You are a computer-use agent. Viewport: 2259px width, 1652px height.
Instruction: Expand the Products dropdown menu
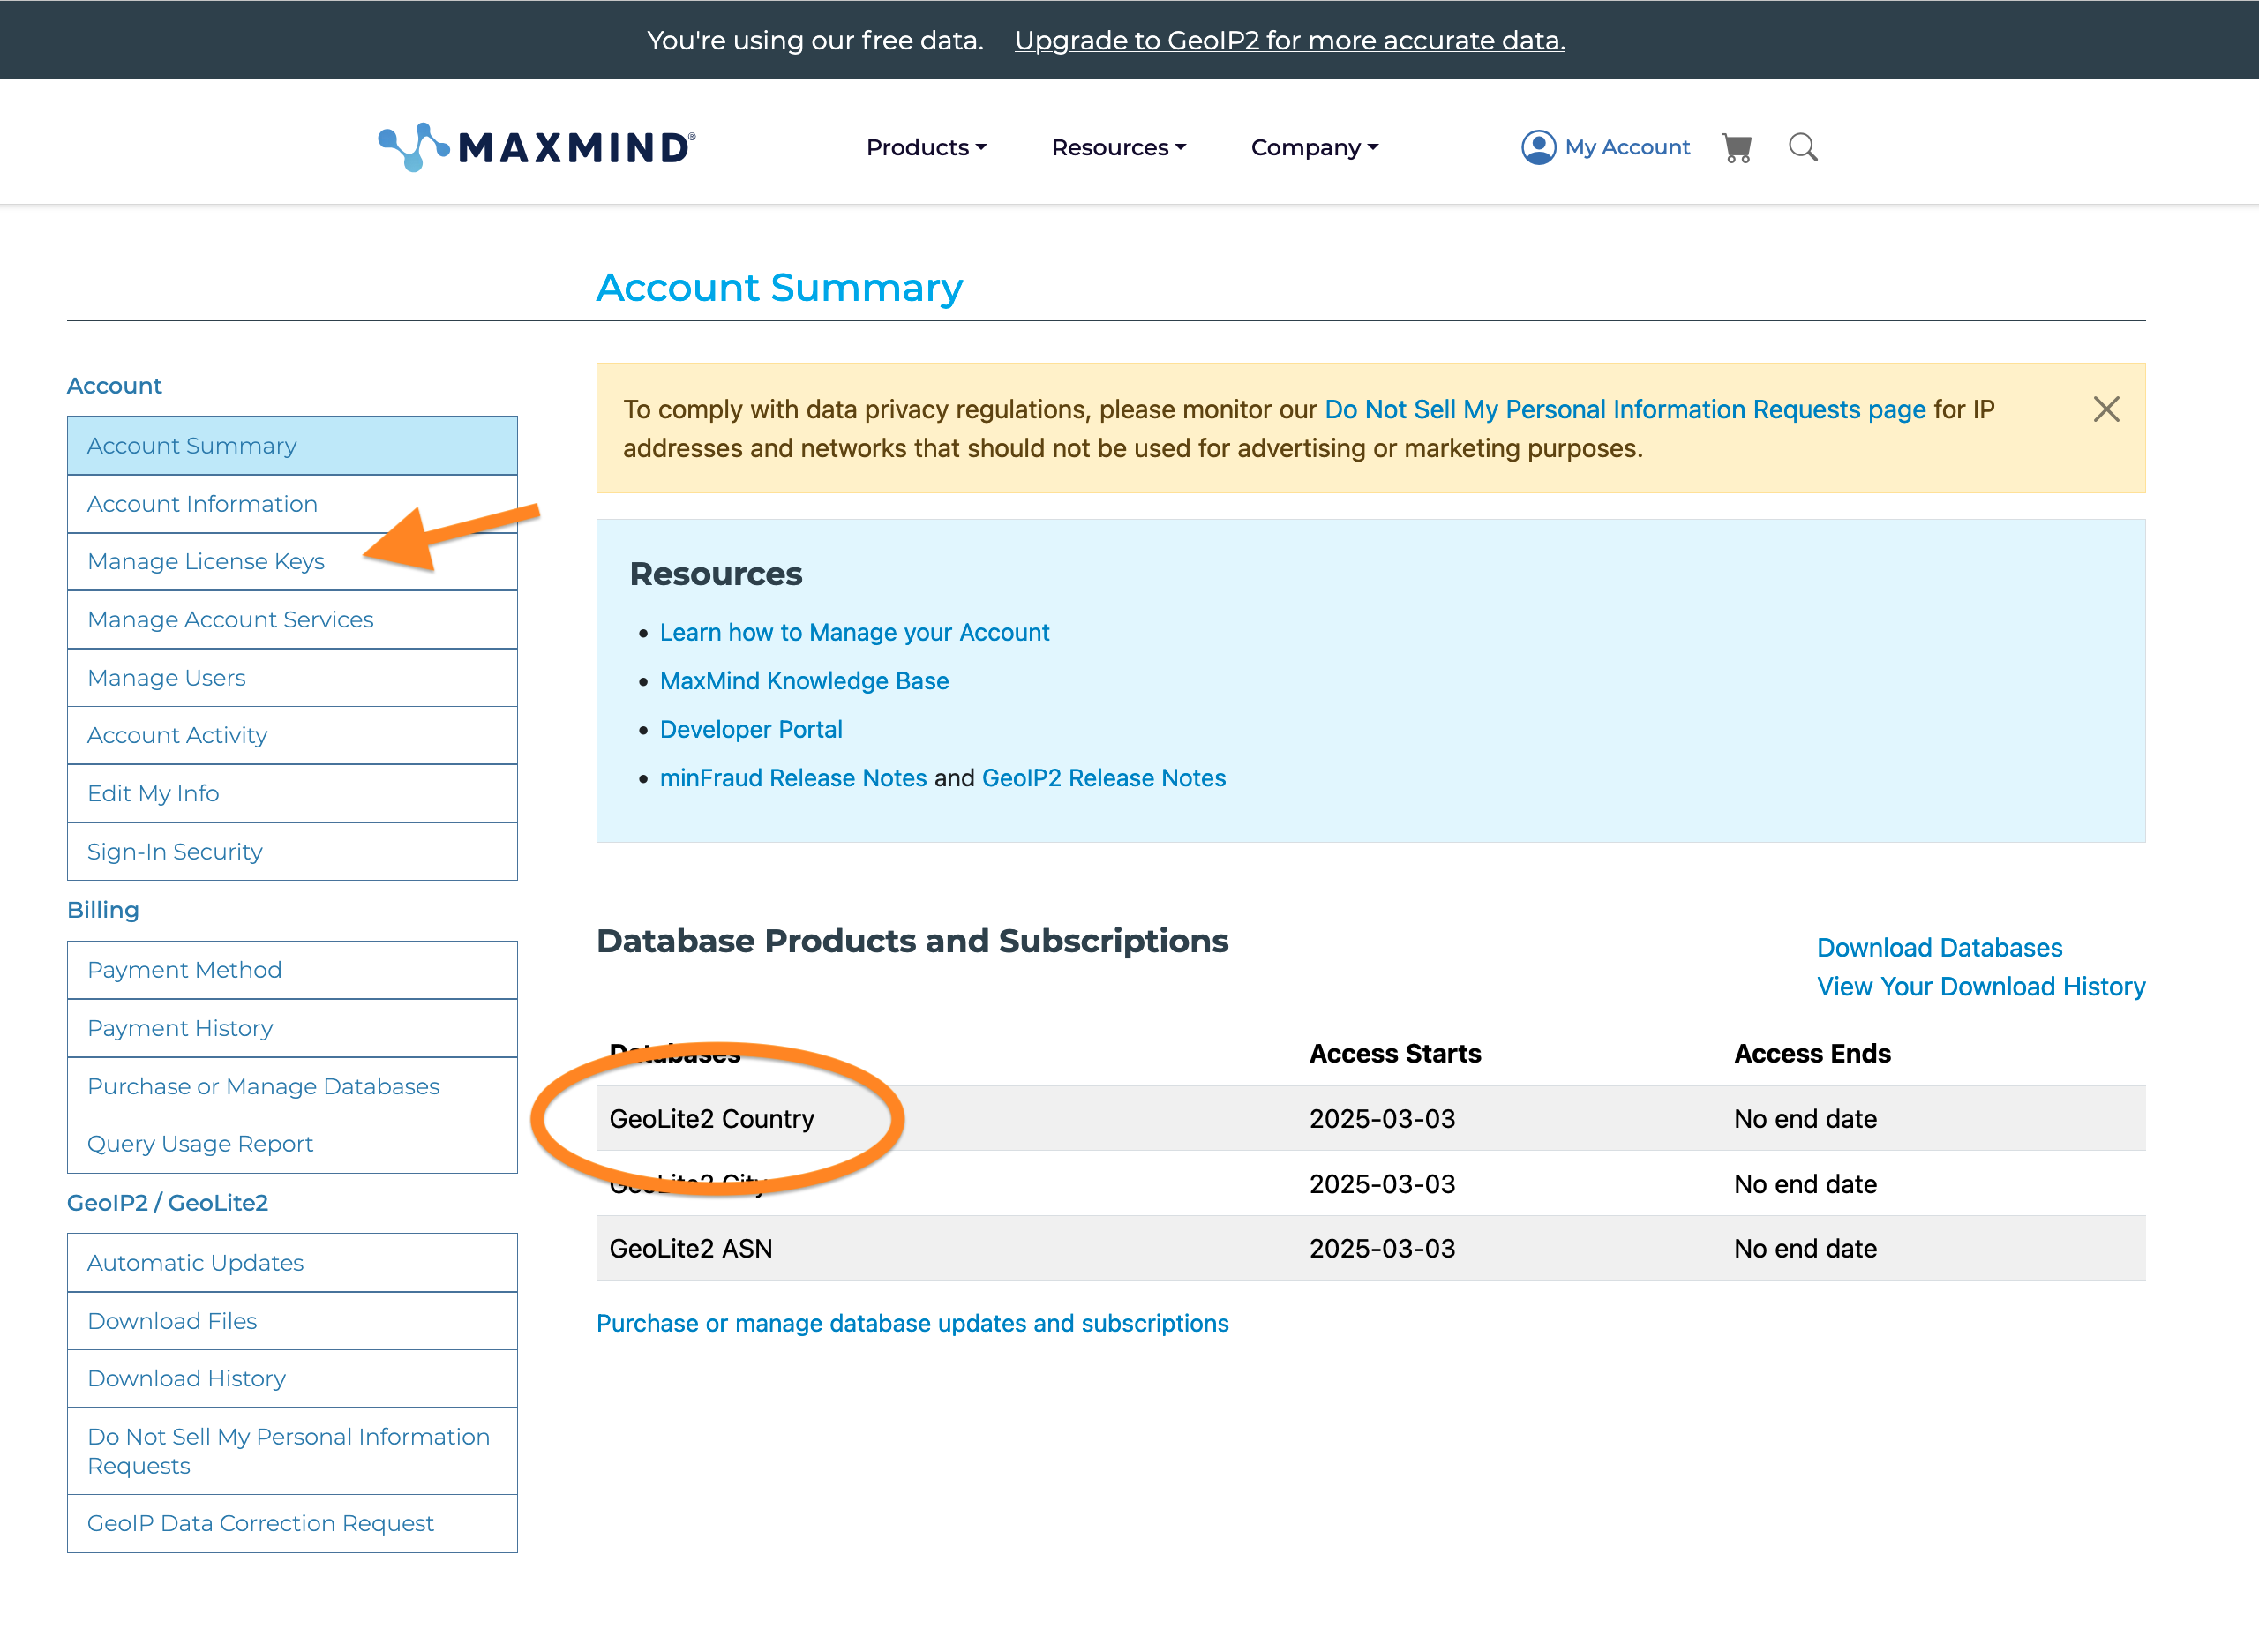(x=925, y=148)
